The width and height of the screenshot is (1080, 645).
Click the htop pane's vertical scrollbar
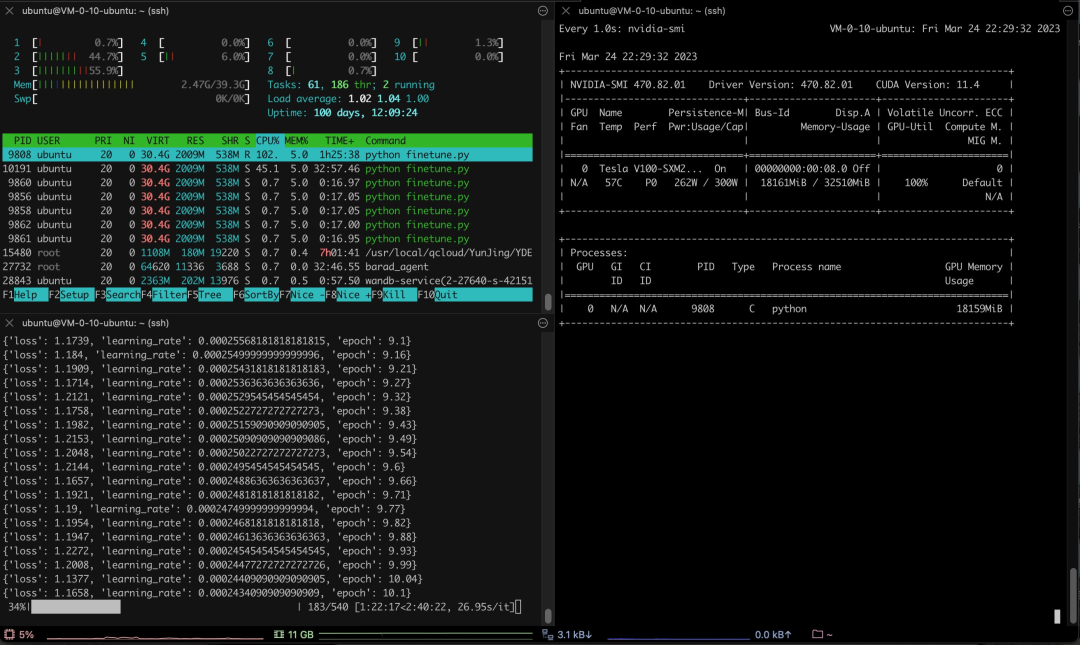(547, 301)
